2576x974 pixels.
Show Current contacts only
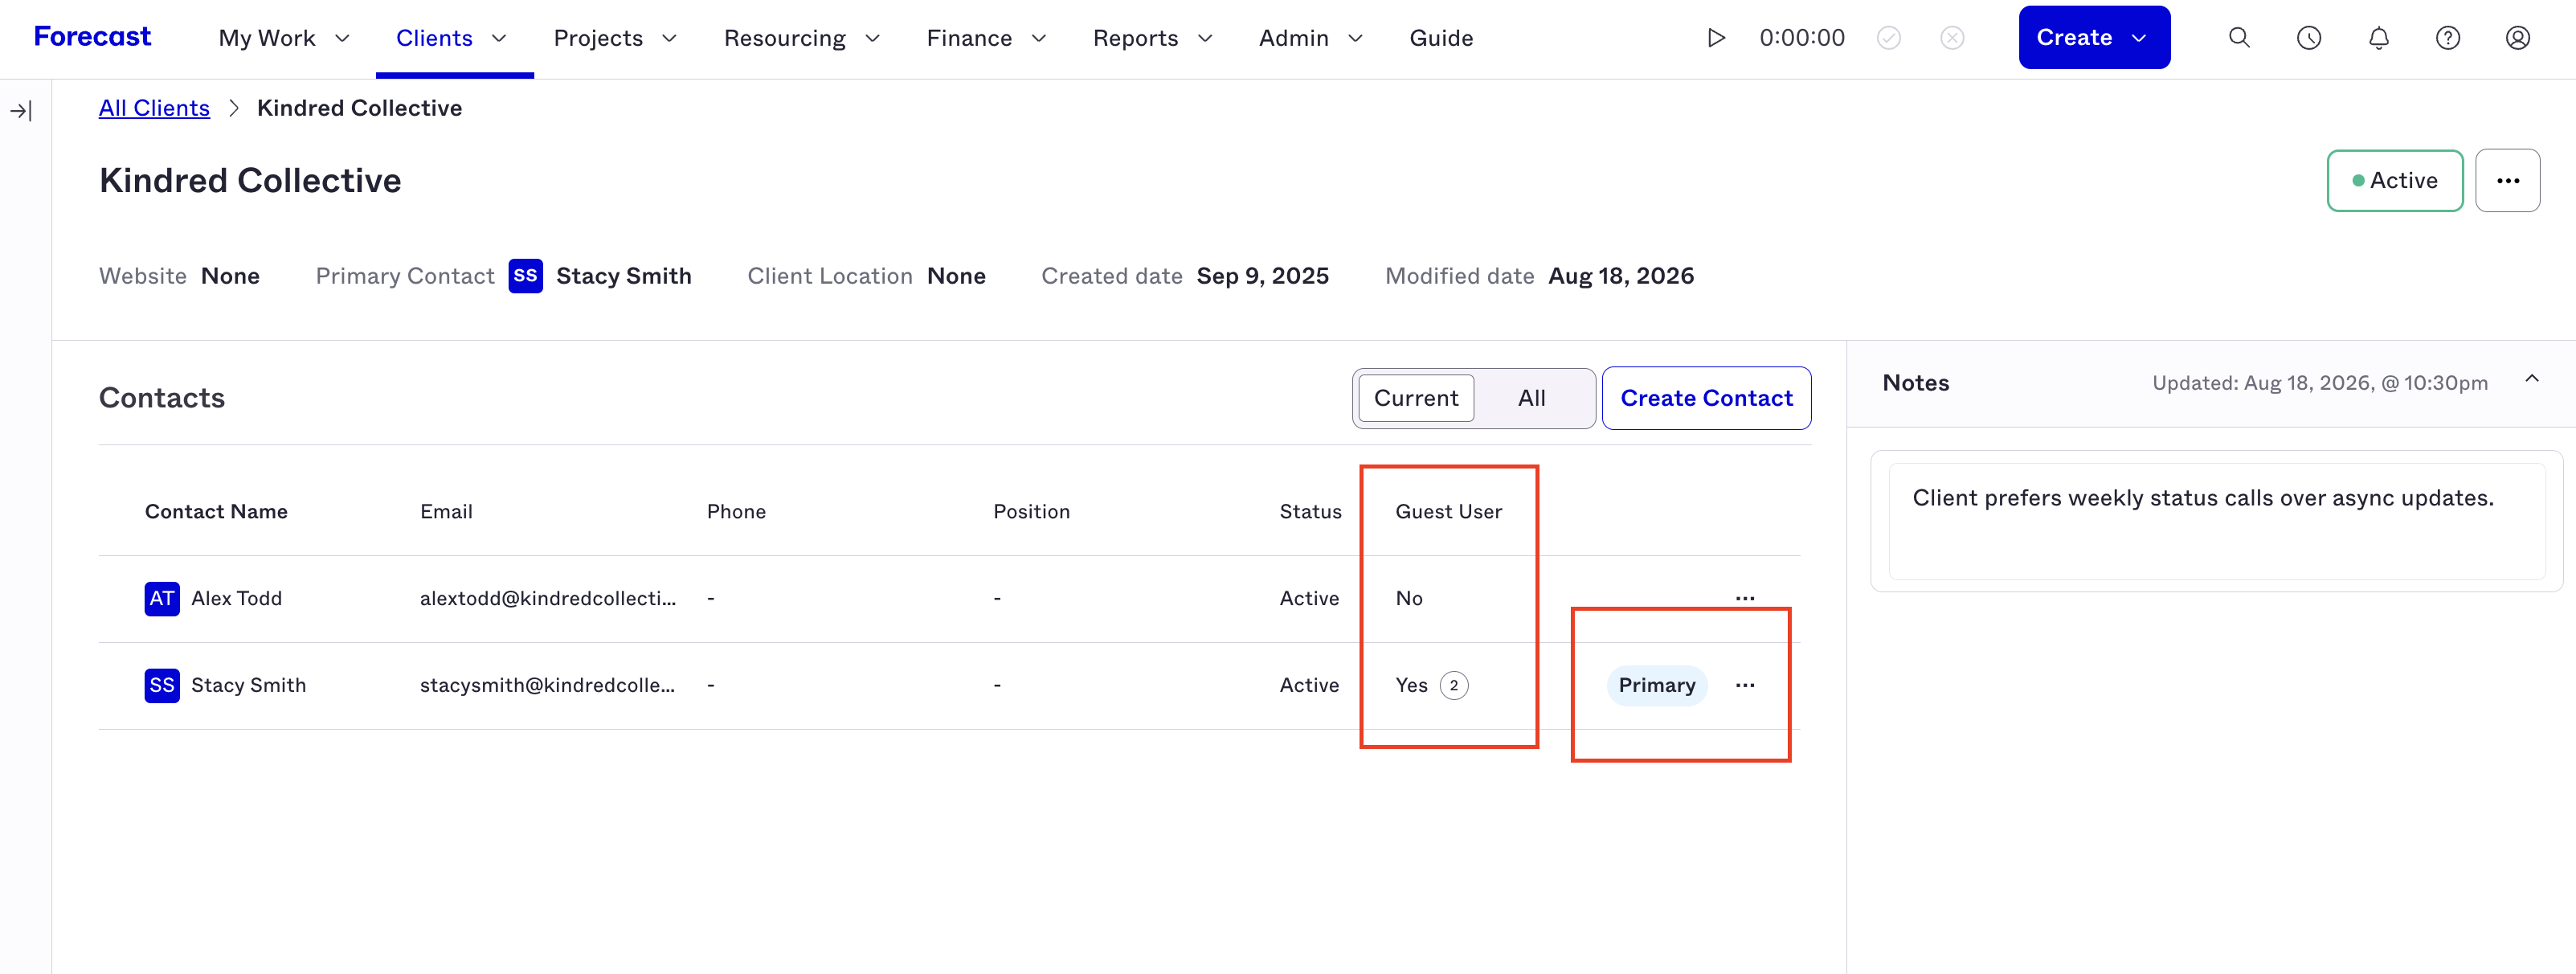pyautogui.click(x=1416, y=398)
